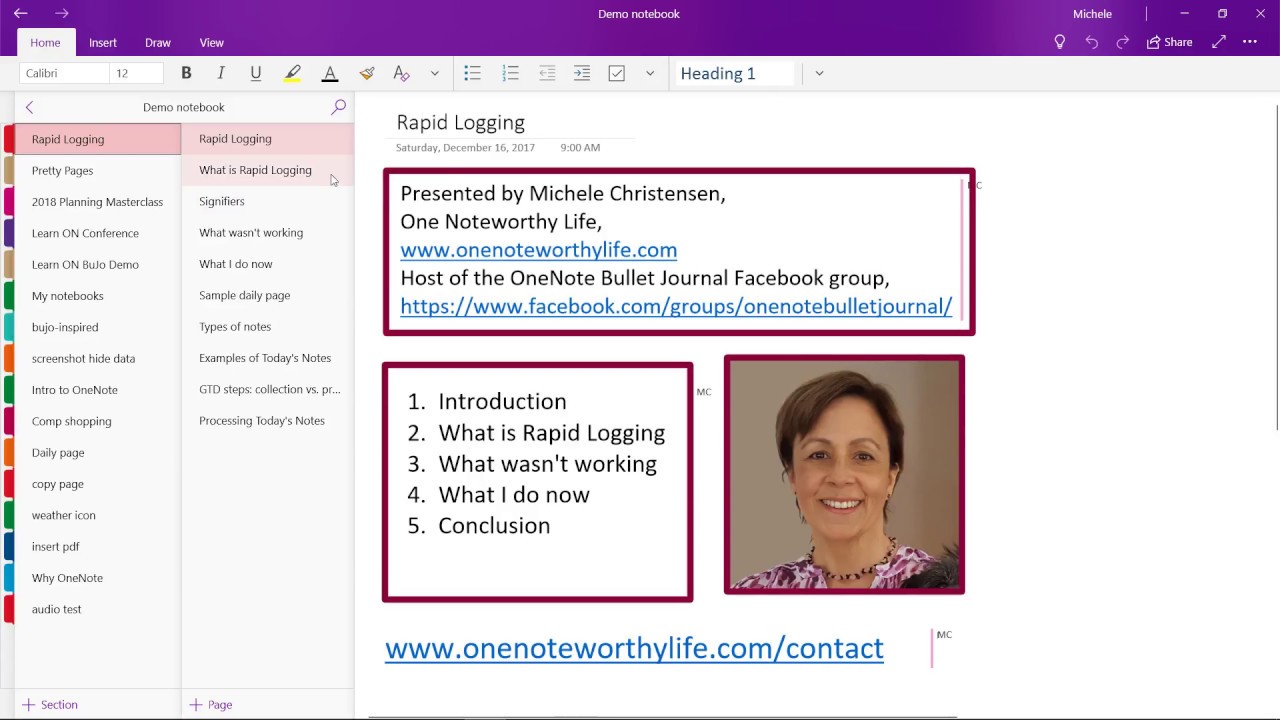Open the lightbulb Tell Me icon

click(x=1060, y=42)
